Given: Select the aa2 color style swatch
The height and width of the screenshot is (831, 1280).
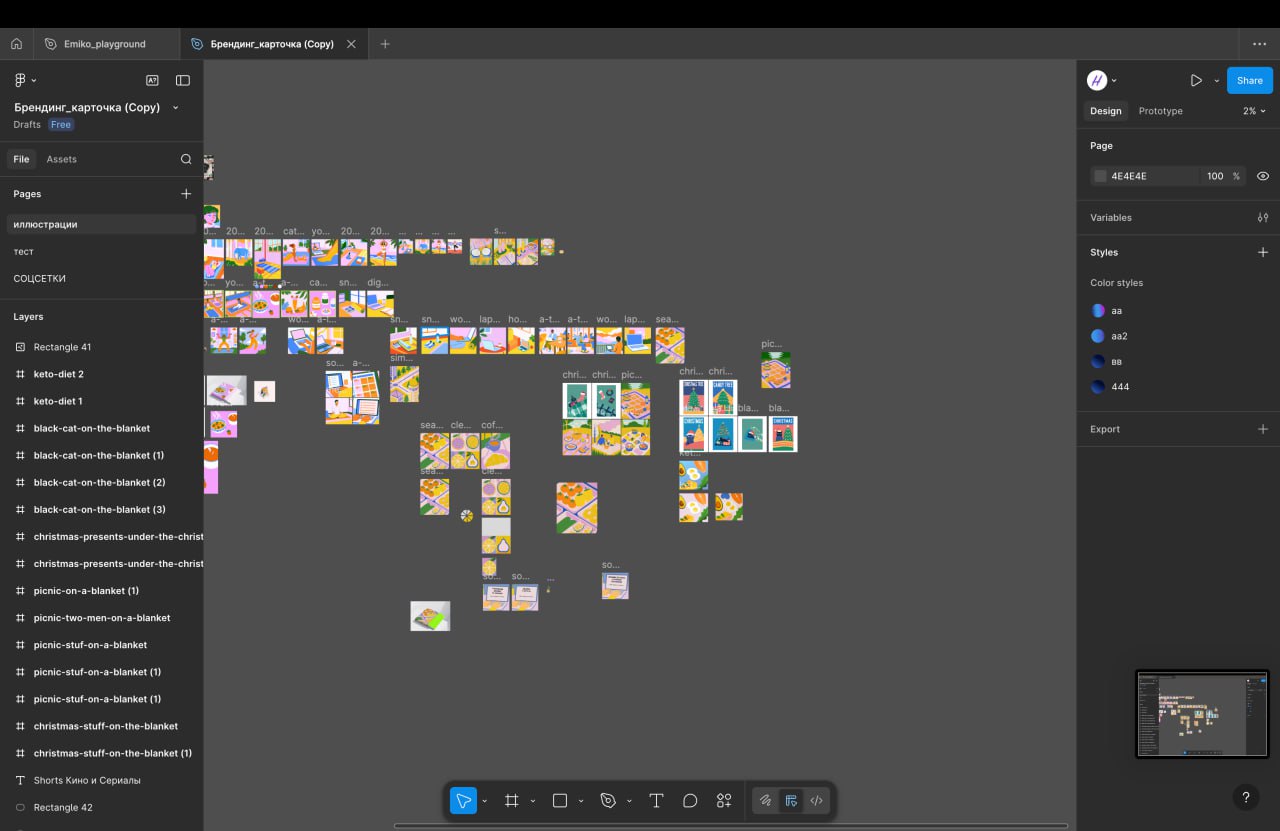Looking at the screenshot, I should coord(1098,336).
